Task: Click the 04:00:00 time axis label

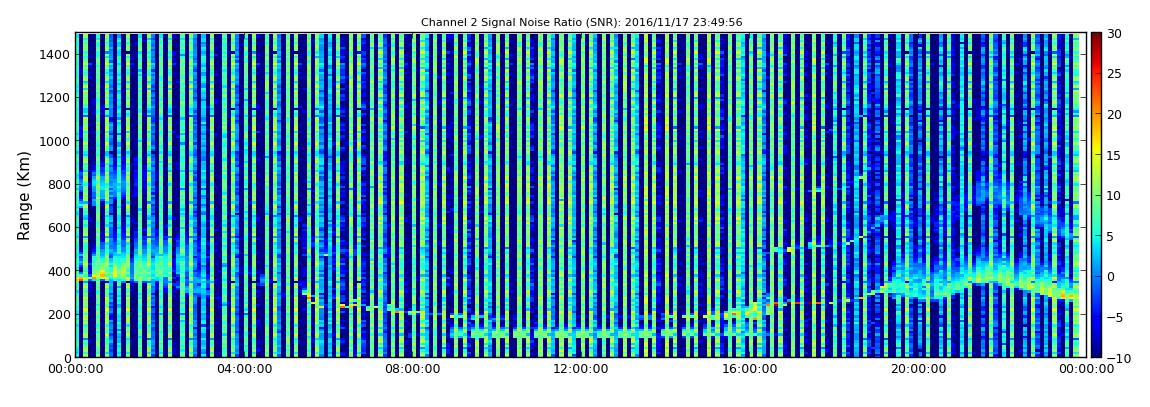Action: [x=243, y=370]
